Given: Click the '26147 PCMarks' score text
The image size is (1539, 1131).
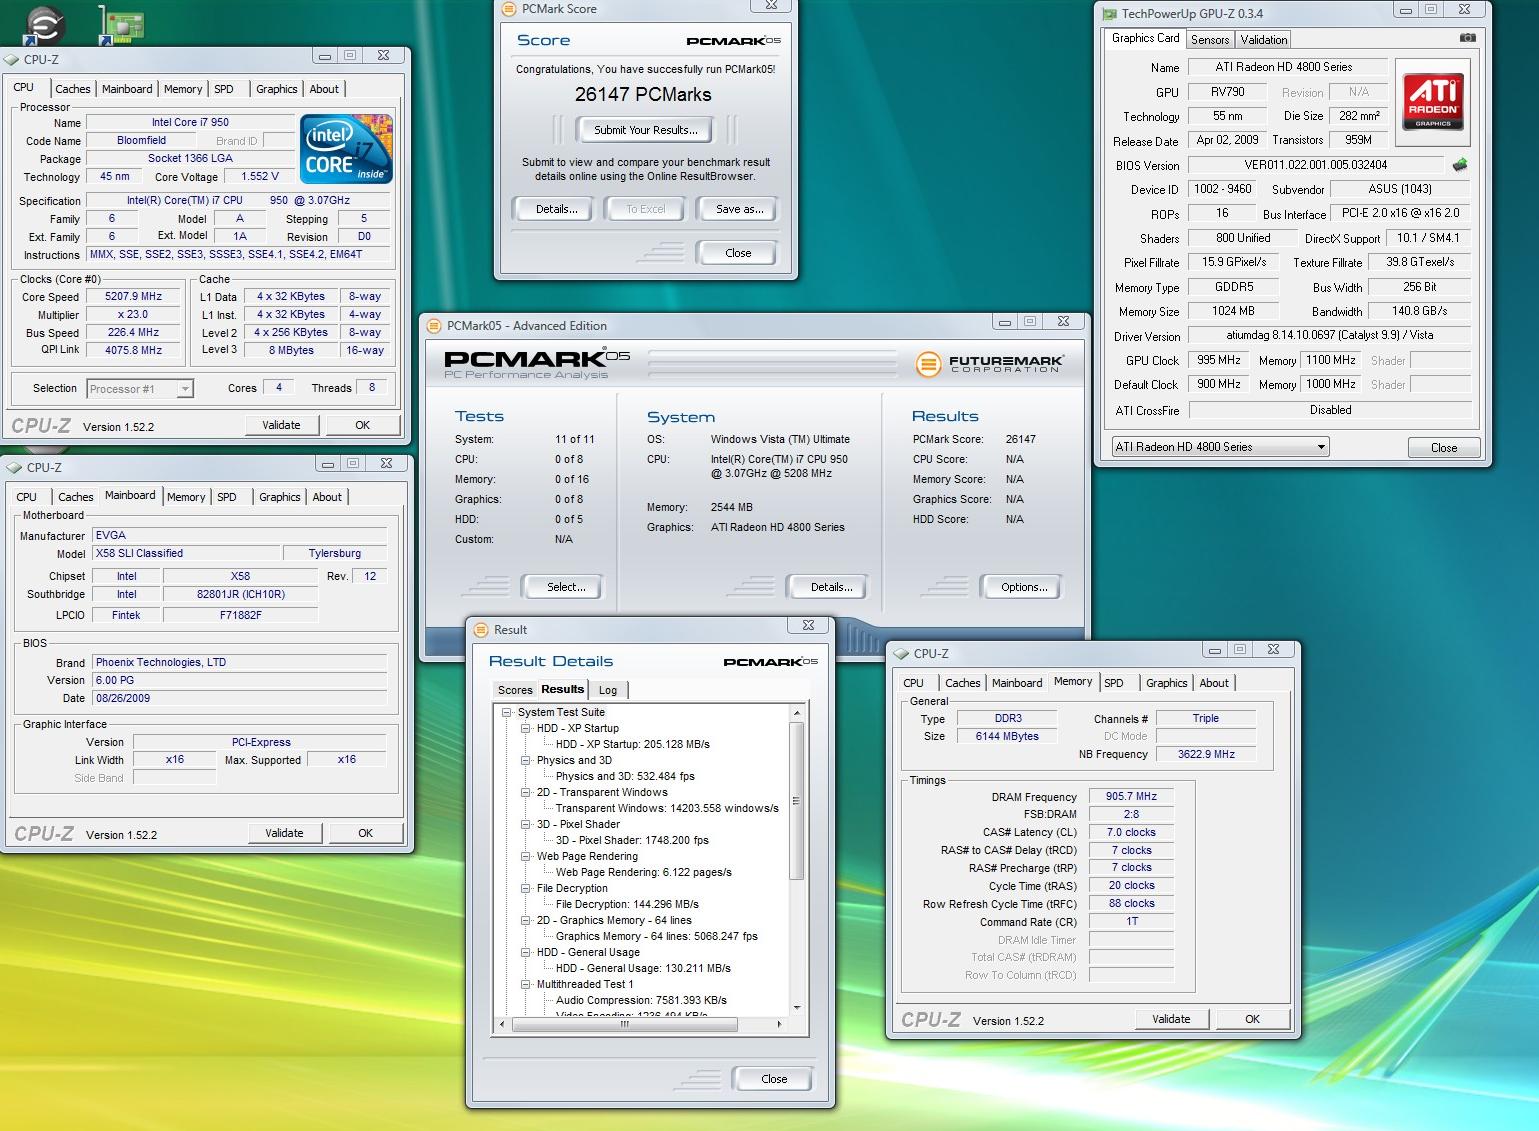Looking at the screenshot, I should pyautogui.click(x=643, y=95).
